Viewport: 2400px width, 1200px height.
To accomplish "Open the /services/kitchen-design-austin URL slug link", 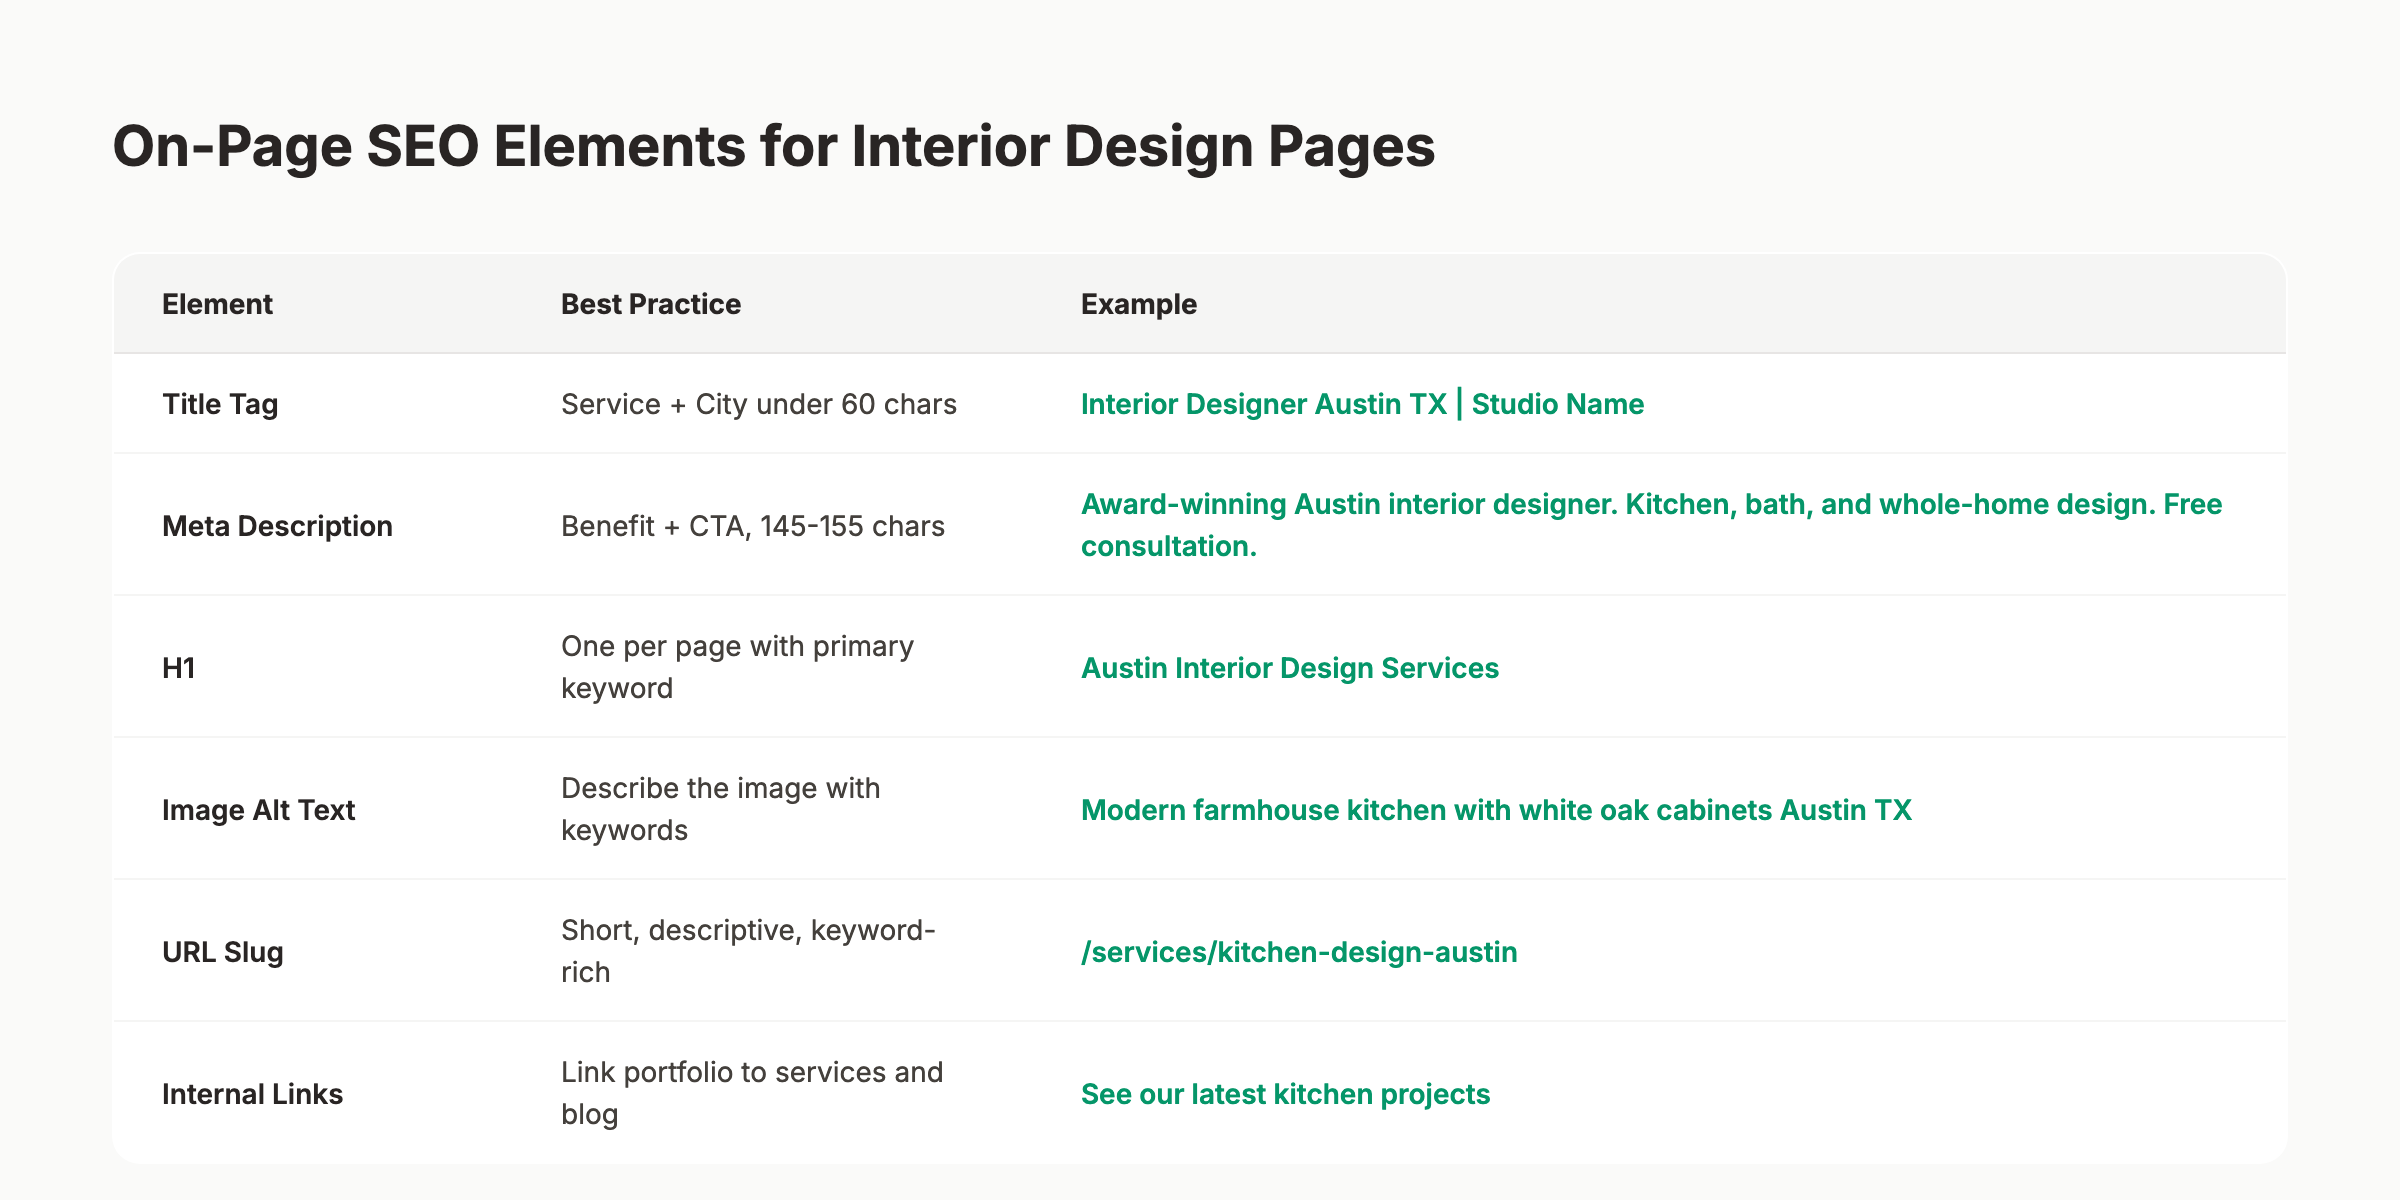I will tap(1299, 952).
